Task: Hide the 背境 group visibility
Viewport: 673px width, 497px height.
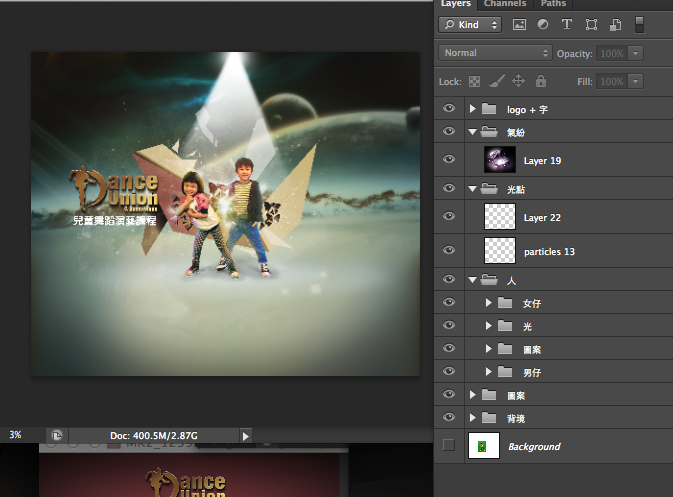Action: coord(449,417)
